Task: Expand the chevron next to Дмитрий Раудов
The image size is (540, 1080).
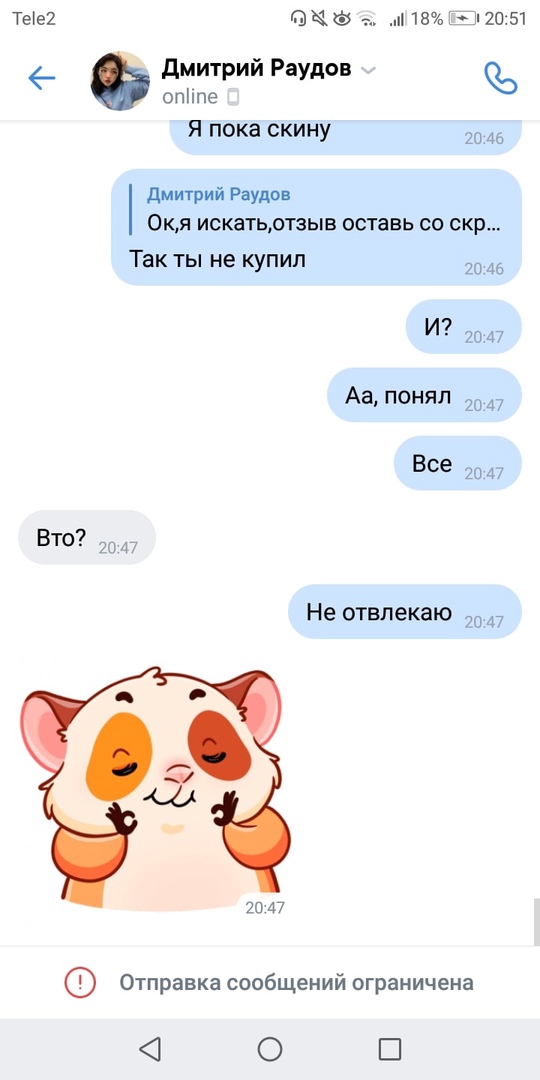Action: (x=368, y=70)
